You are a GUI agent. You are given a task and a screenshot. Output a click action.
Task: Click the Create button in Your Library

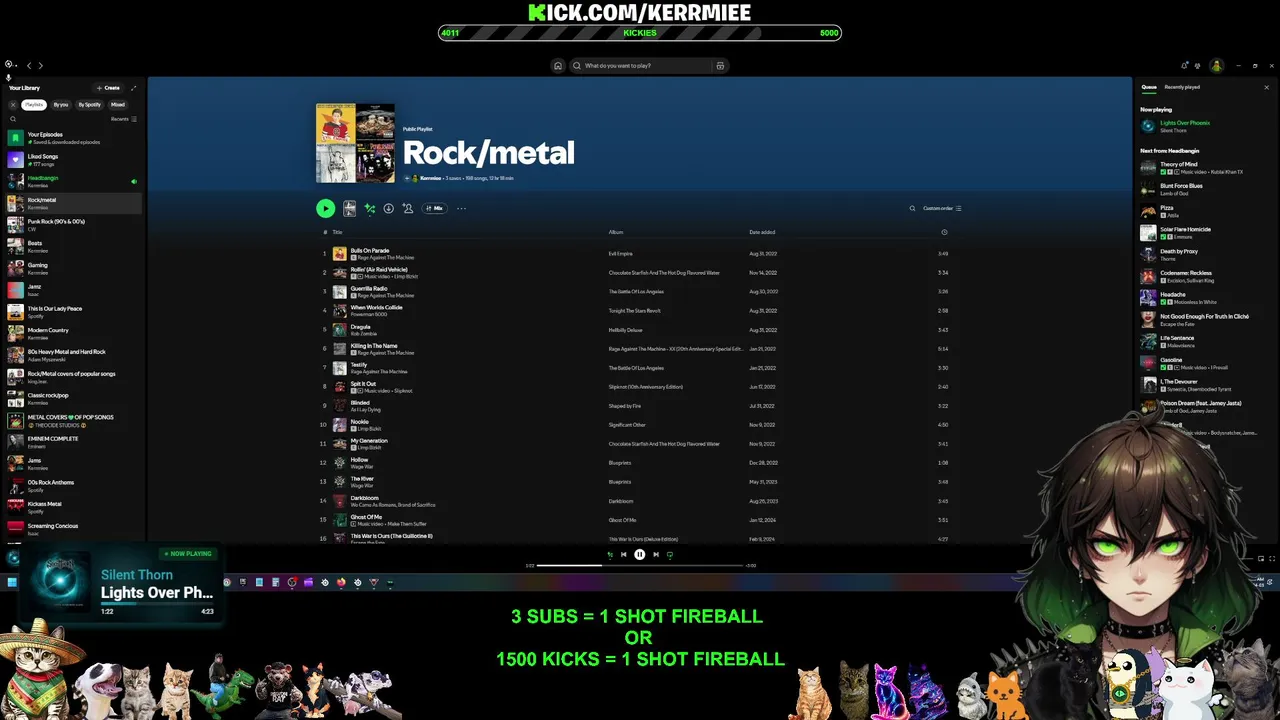[108, 88]
